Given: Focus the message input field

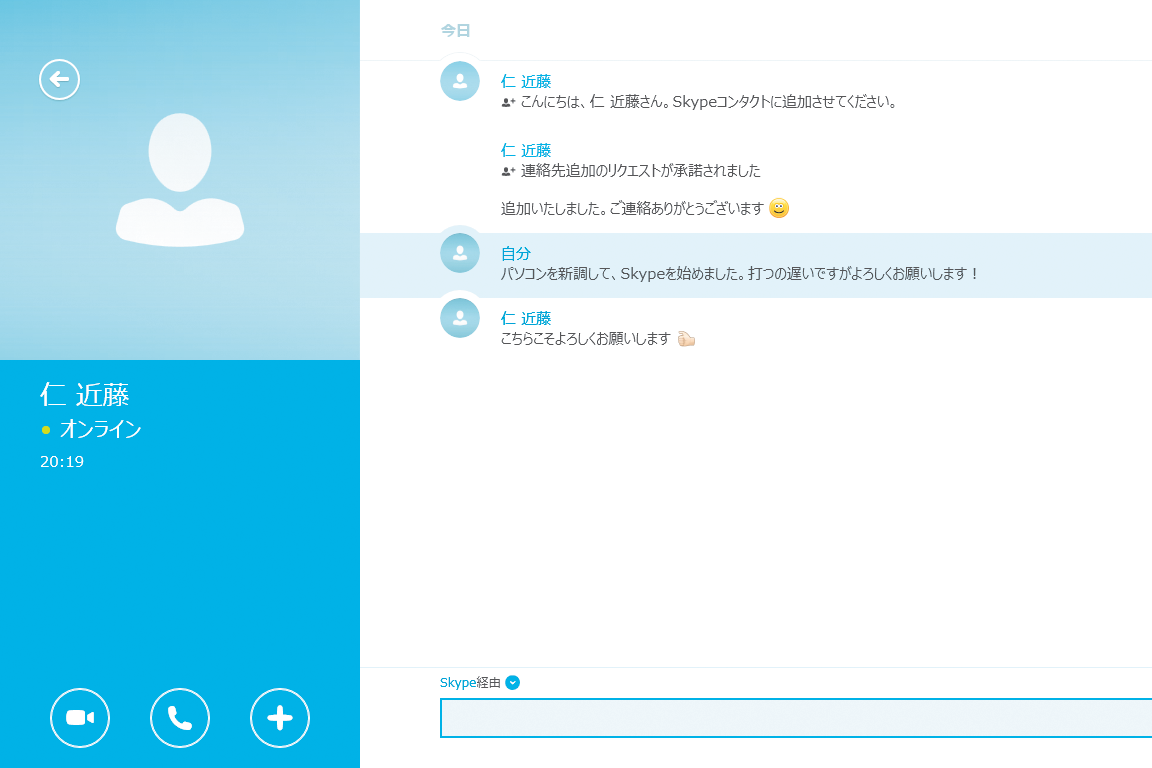Looking at the screenshot, I should coord(796,718).
